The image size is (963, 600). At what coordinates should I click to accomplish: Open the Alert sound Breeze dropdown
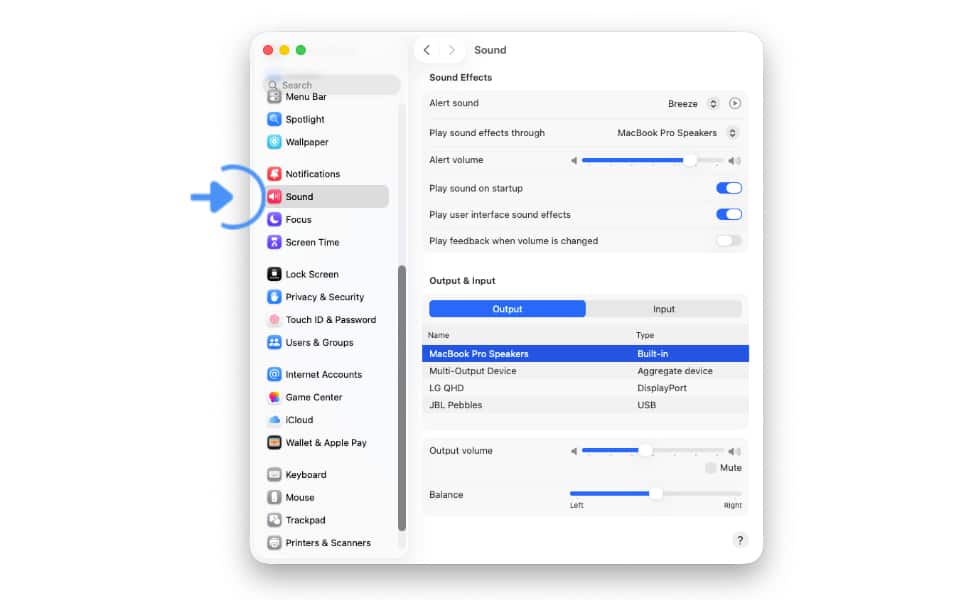click(712, 103)
